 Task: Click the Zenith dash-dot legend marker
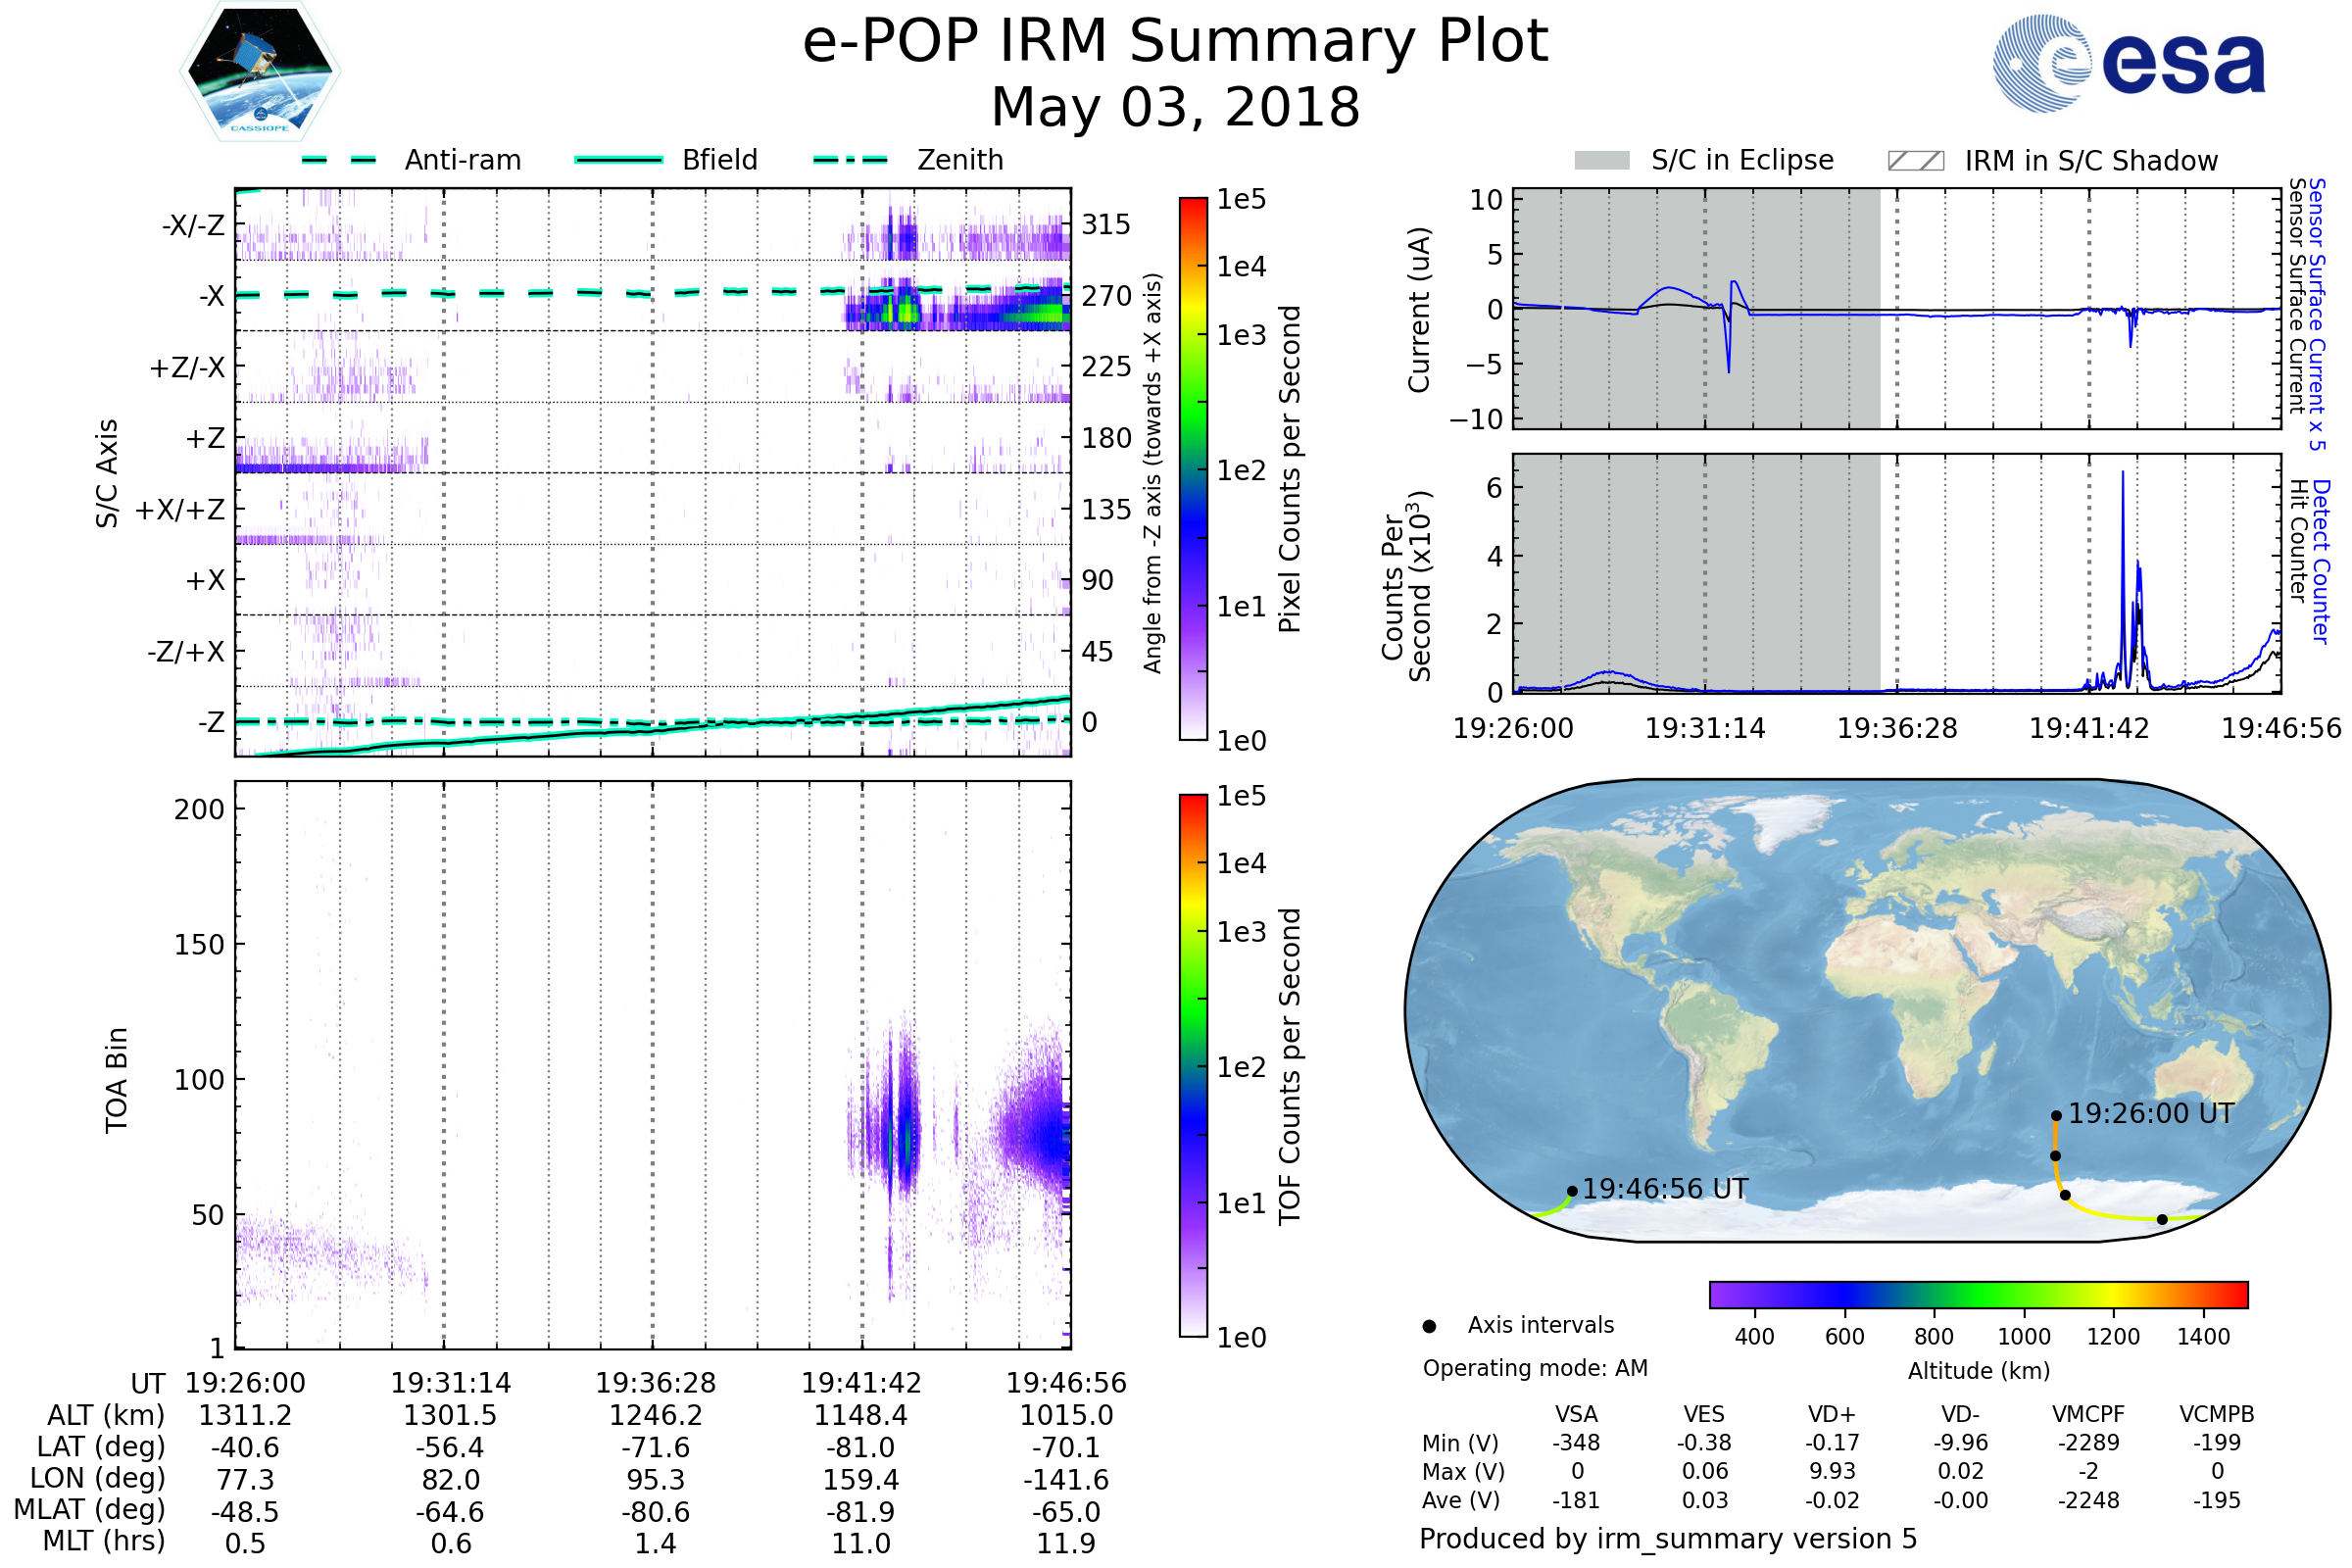point(851,160)
